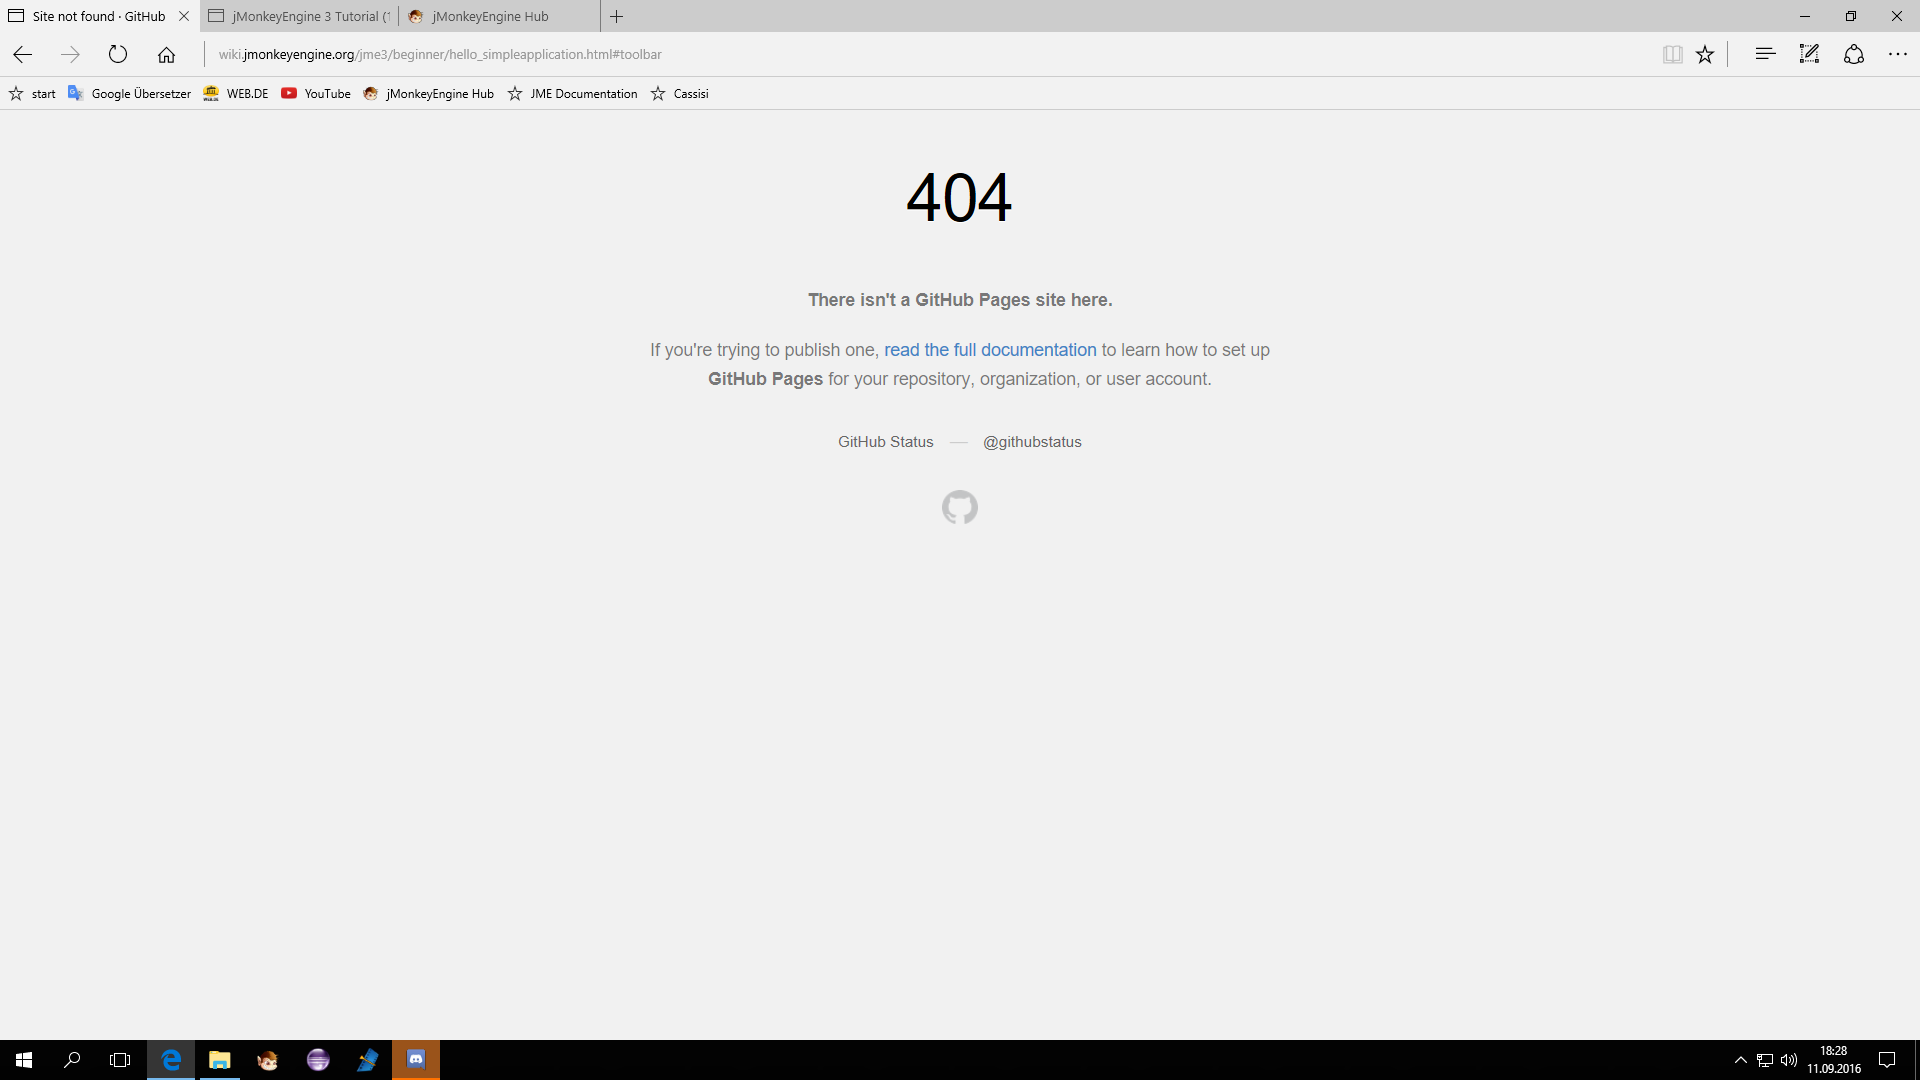The image size is (1920, 1080).
Task: Open the YouTube bookmark
Action: [316, 93]
